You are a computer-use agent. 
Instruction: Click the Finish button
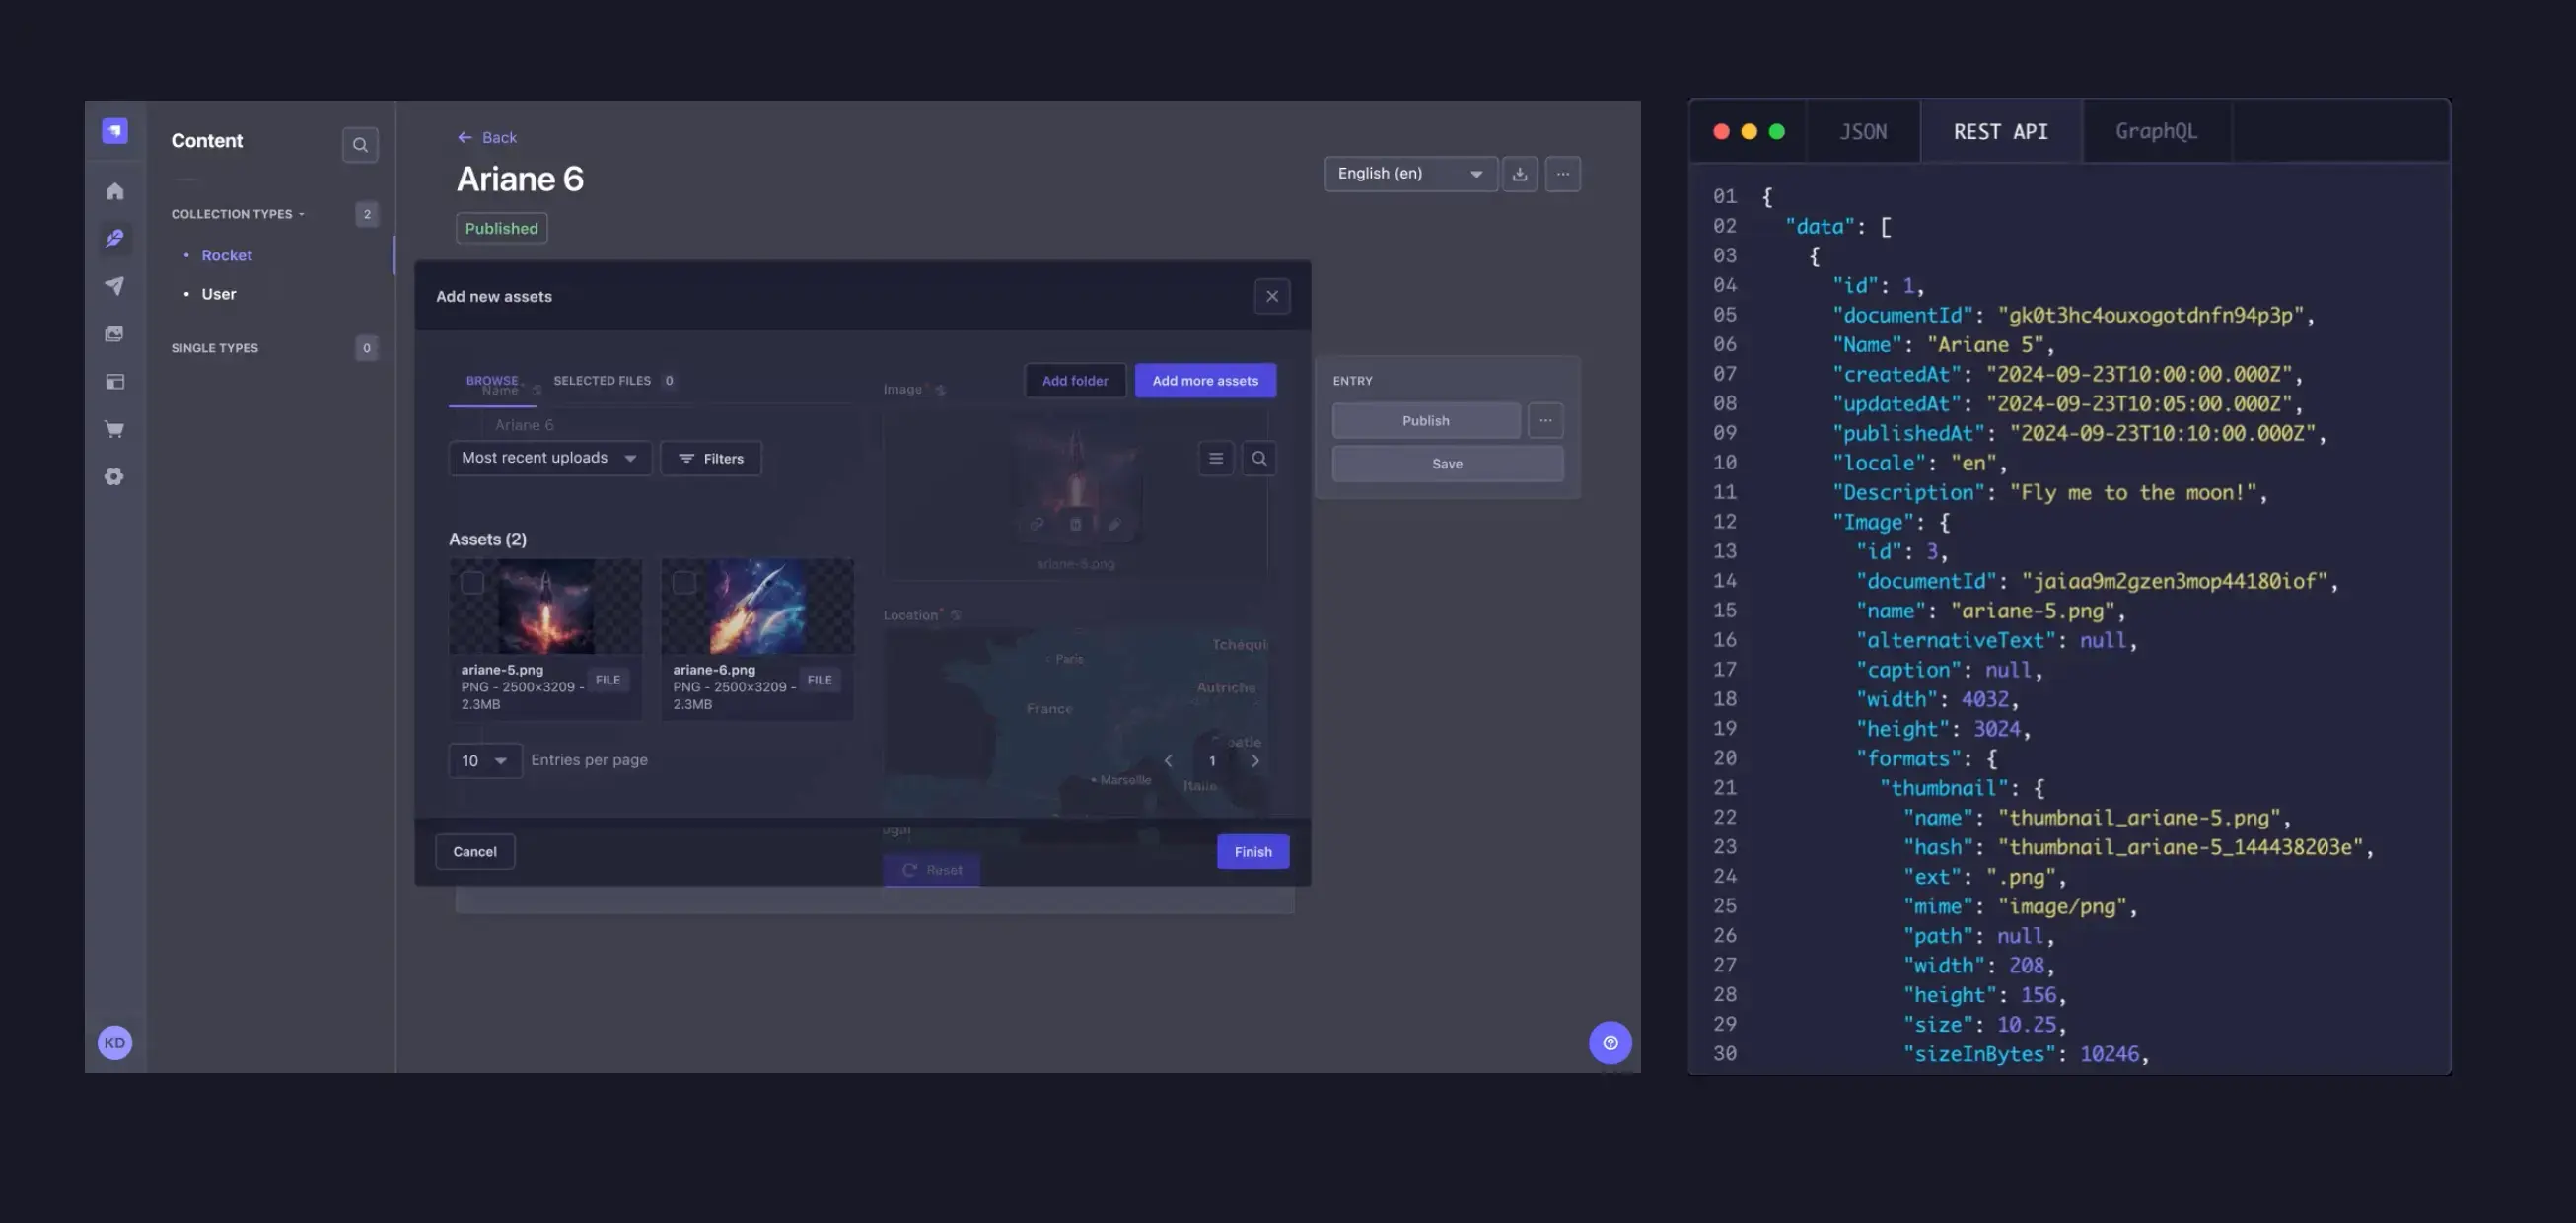point(1253,852)
